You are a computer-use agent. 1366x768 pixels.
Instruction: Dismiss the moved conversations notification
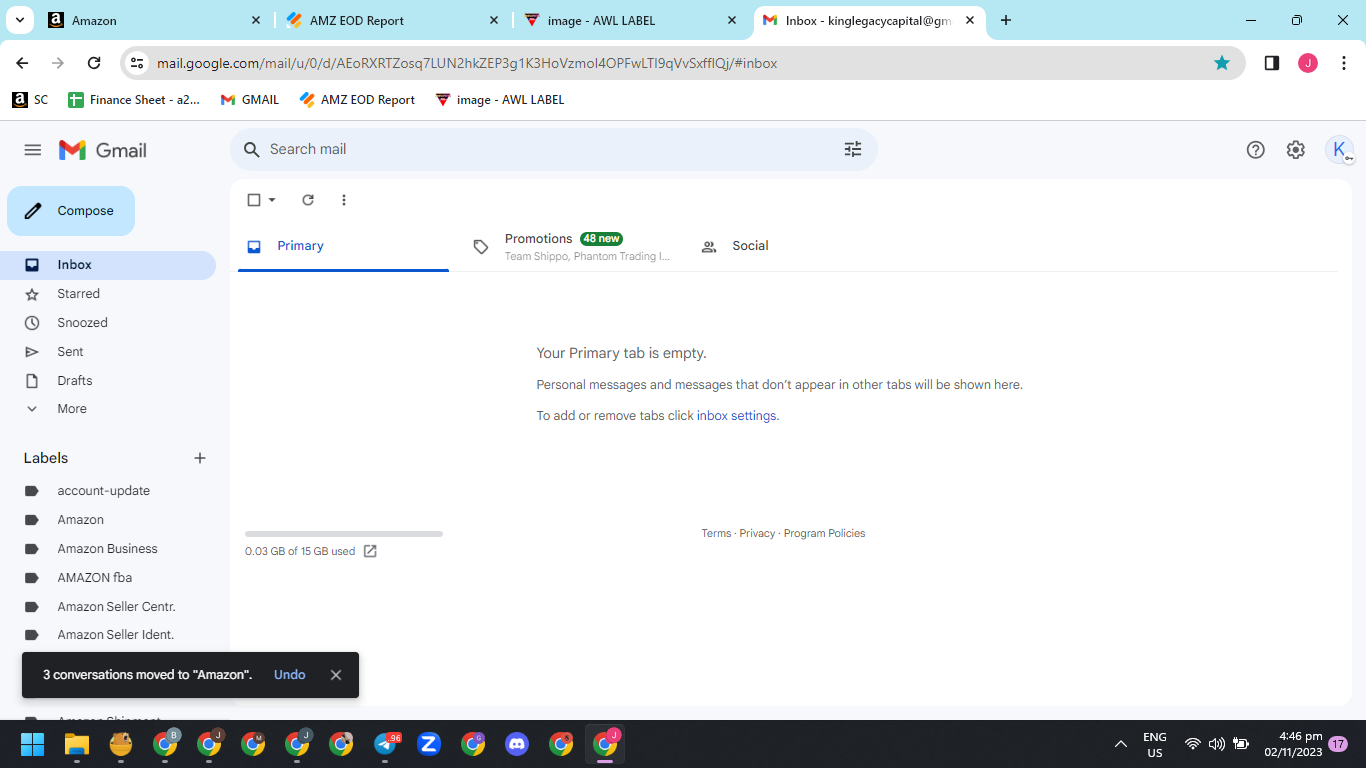pos(336,675)
